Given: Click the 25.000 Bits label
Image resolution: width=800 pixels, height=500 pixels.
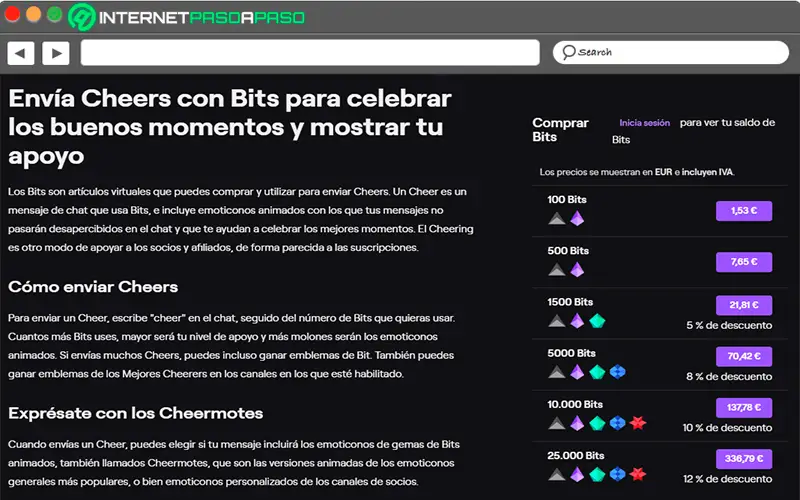Looking at the screenshot, I should [x=576, y=456].
